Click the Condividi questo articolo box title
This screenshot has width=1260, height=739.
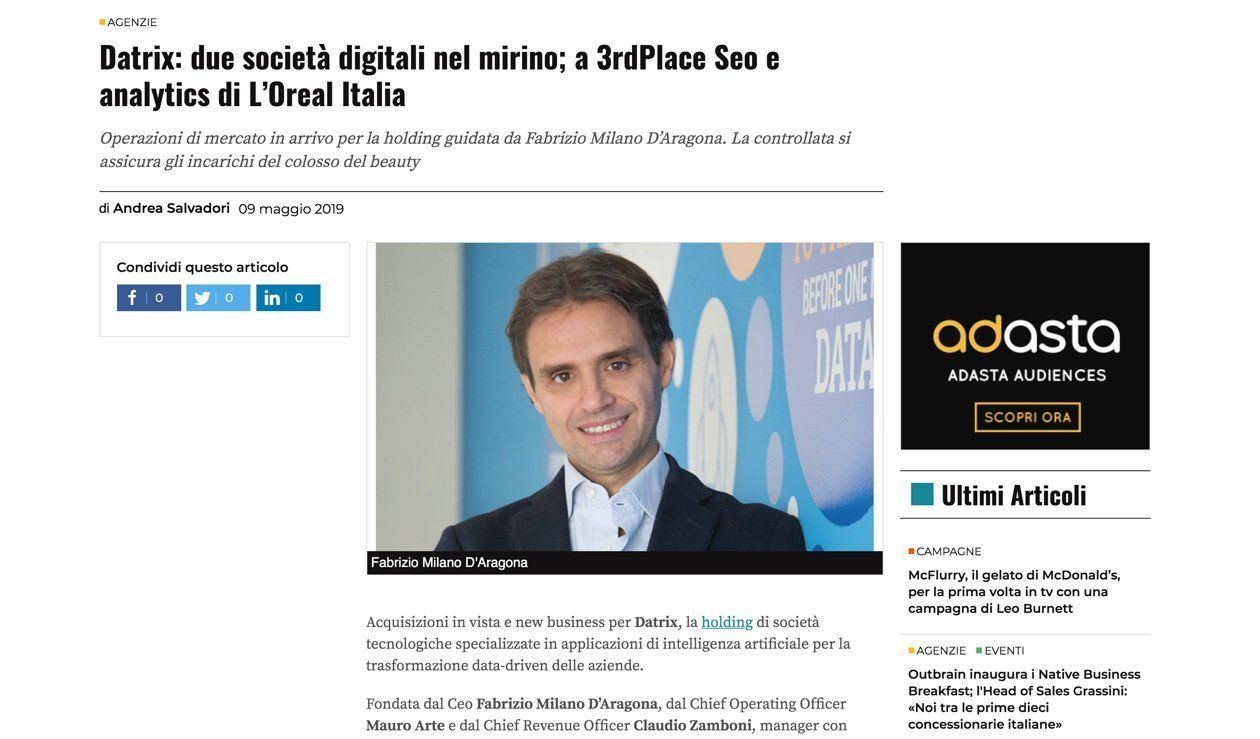tap(202, 267)
